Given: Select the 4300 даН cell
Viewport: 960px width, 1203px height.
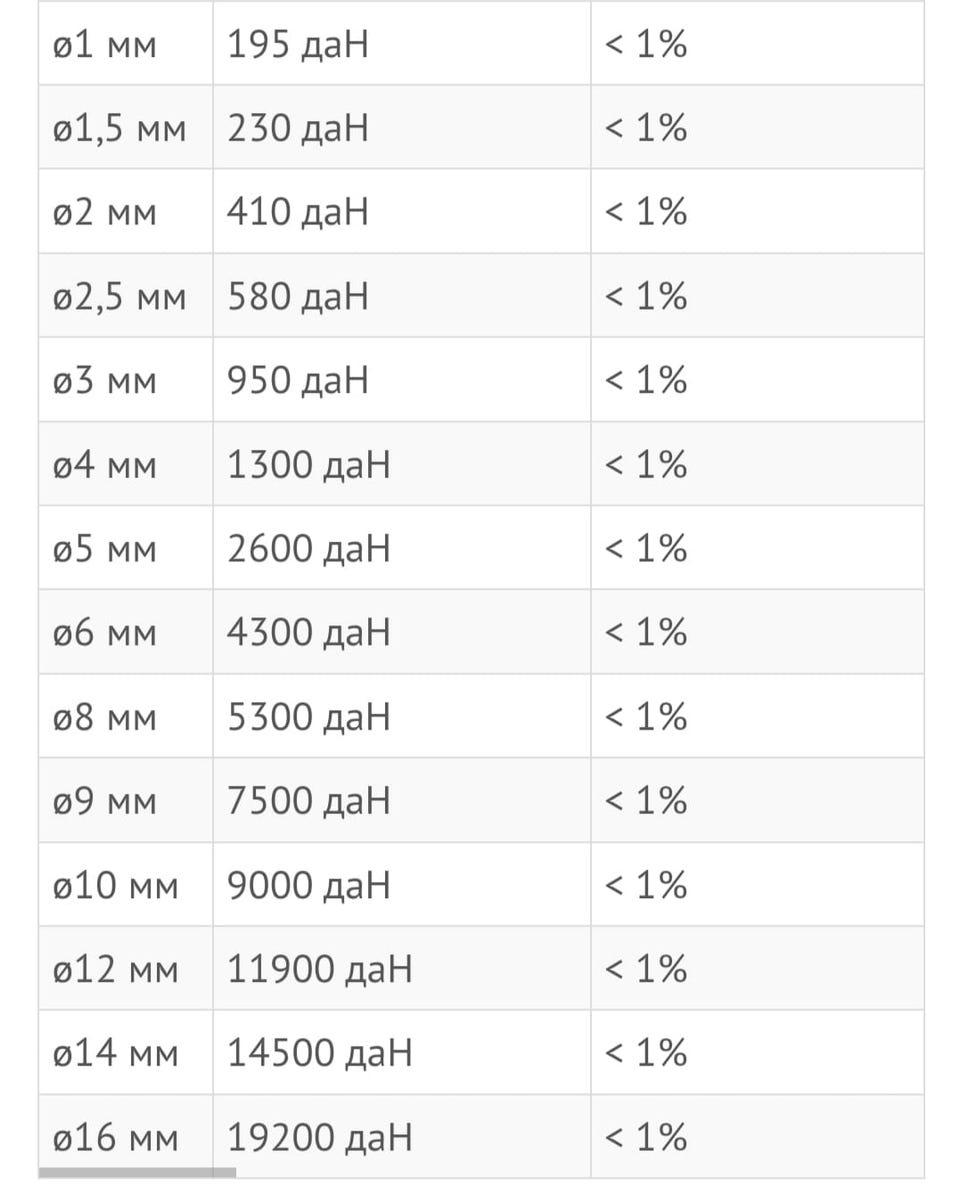Looking at the screenshot, I should pos(308,633).
